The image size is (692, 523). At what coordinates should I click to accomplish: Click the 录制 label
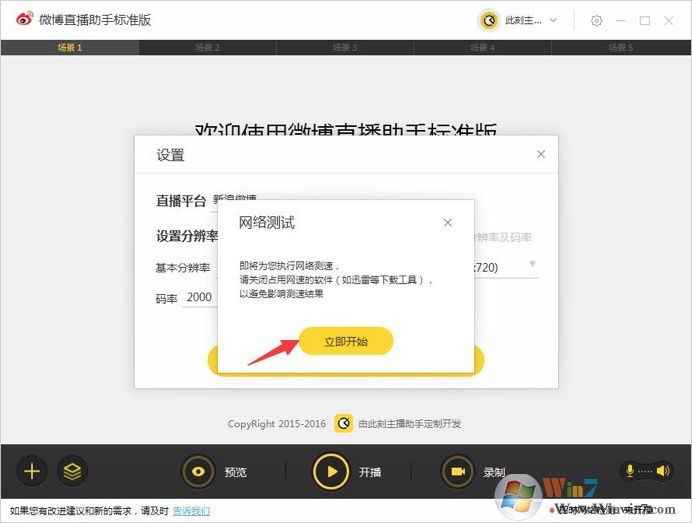(494, 472)
